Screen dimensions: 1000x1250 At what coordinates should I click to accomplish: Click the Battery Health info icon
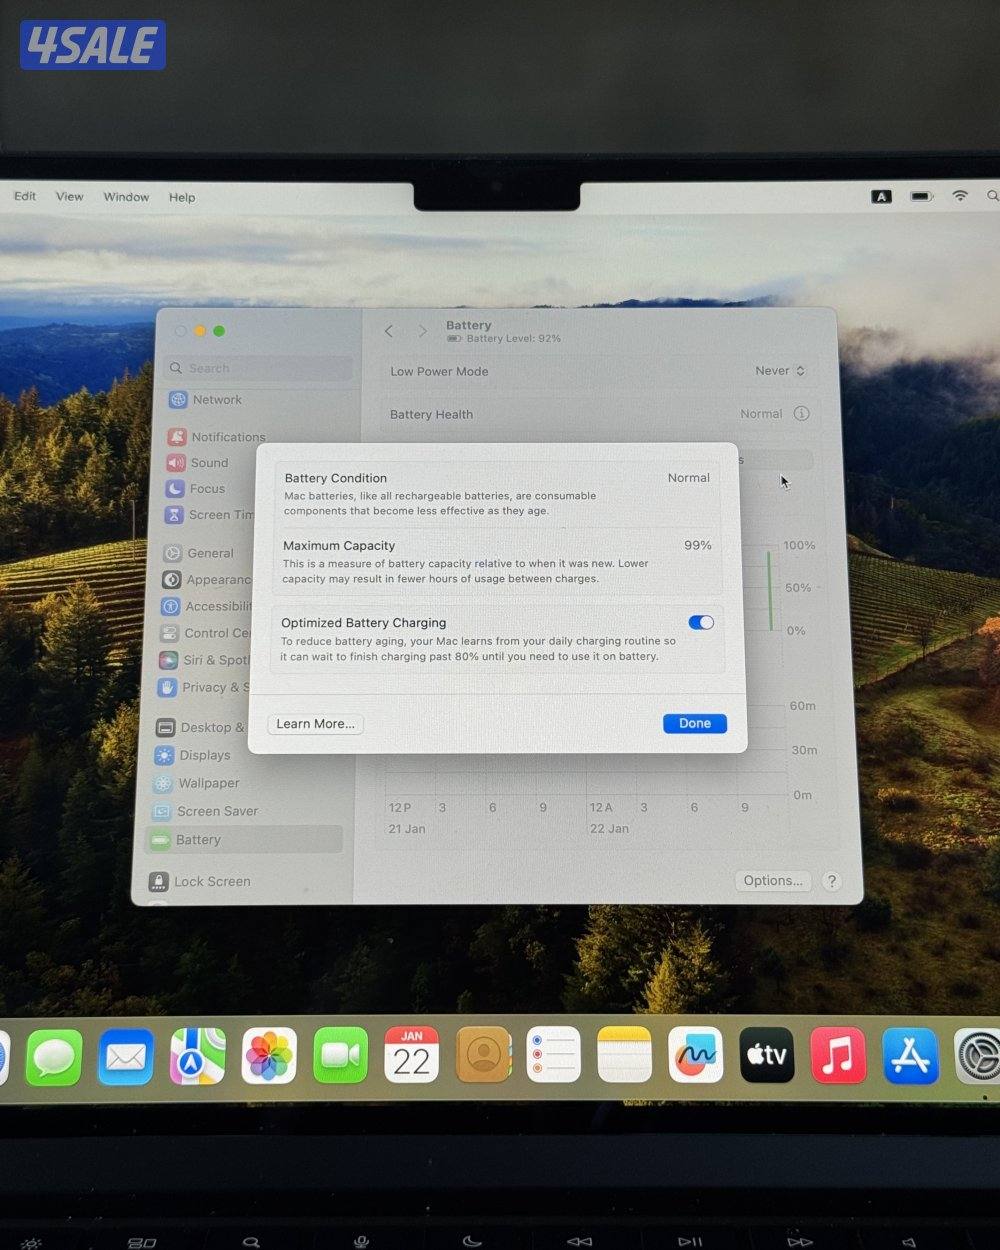(x=801, y=414)
